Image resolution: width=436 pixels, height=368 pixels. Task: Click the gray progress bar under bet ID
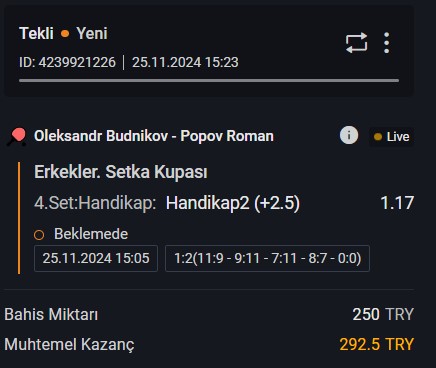209,80
